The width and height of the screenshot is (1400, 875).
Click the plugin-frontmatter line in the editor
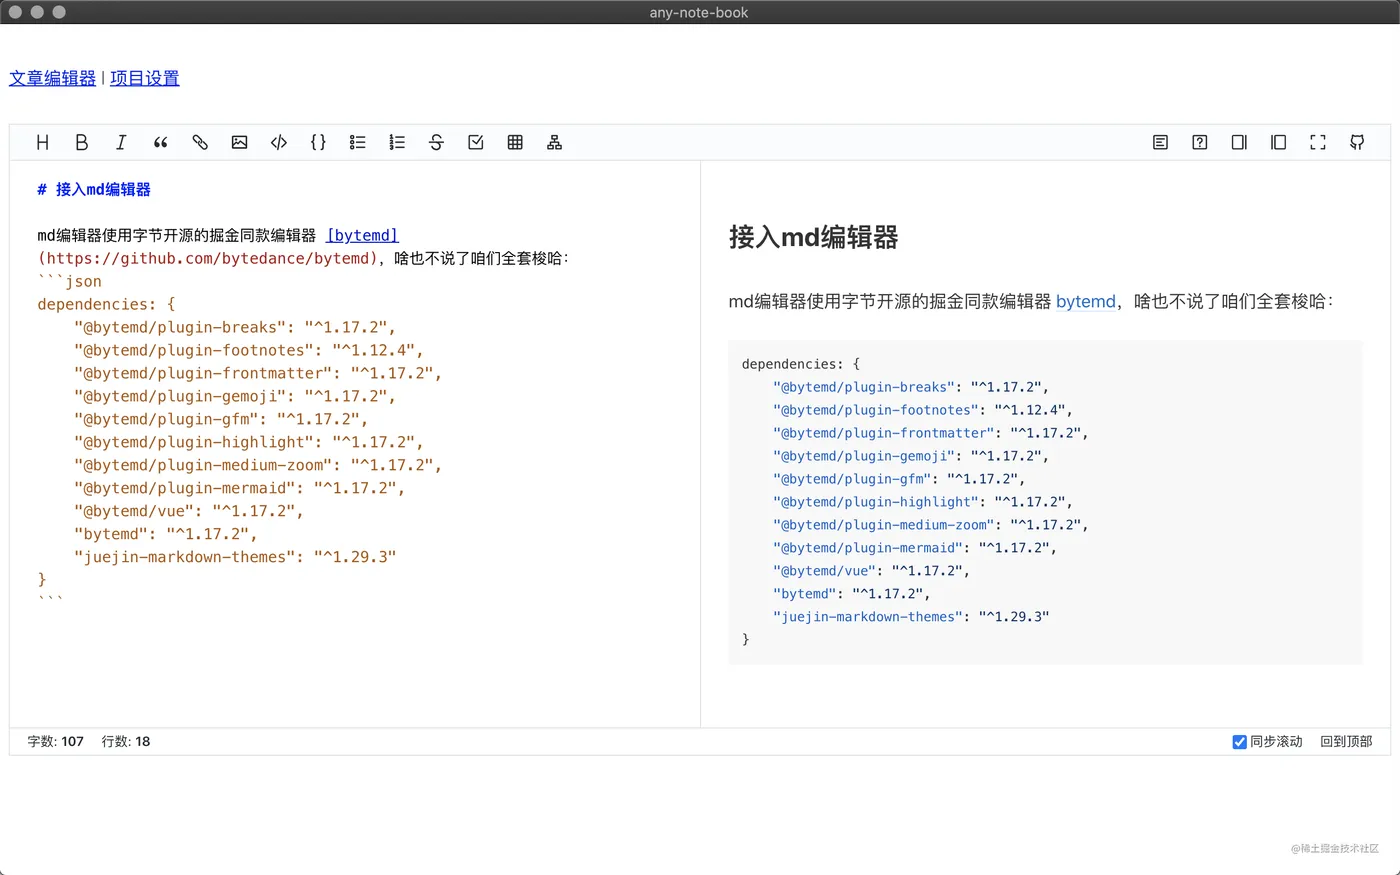pyautogui.click(x=258, y=373)
